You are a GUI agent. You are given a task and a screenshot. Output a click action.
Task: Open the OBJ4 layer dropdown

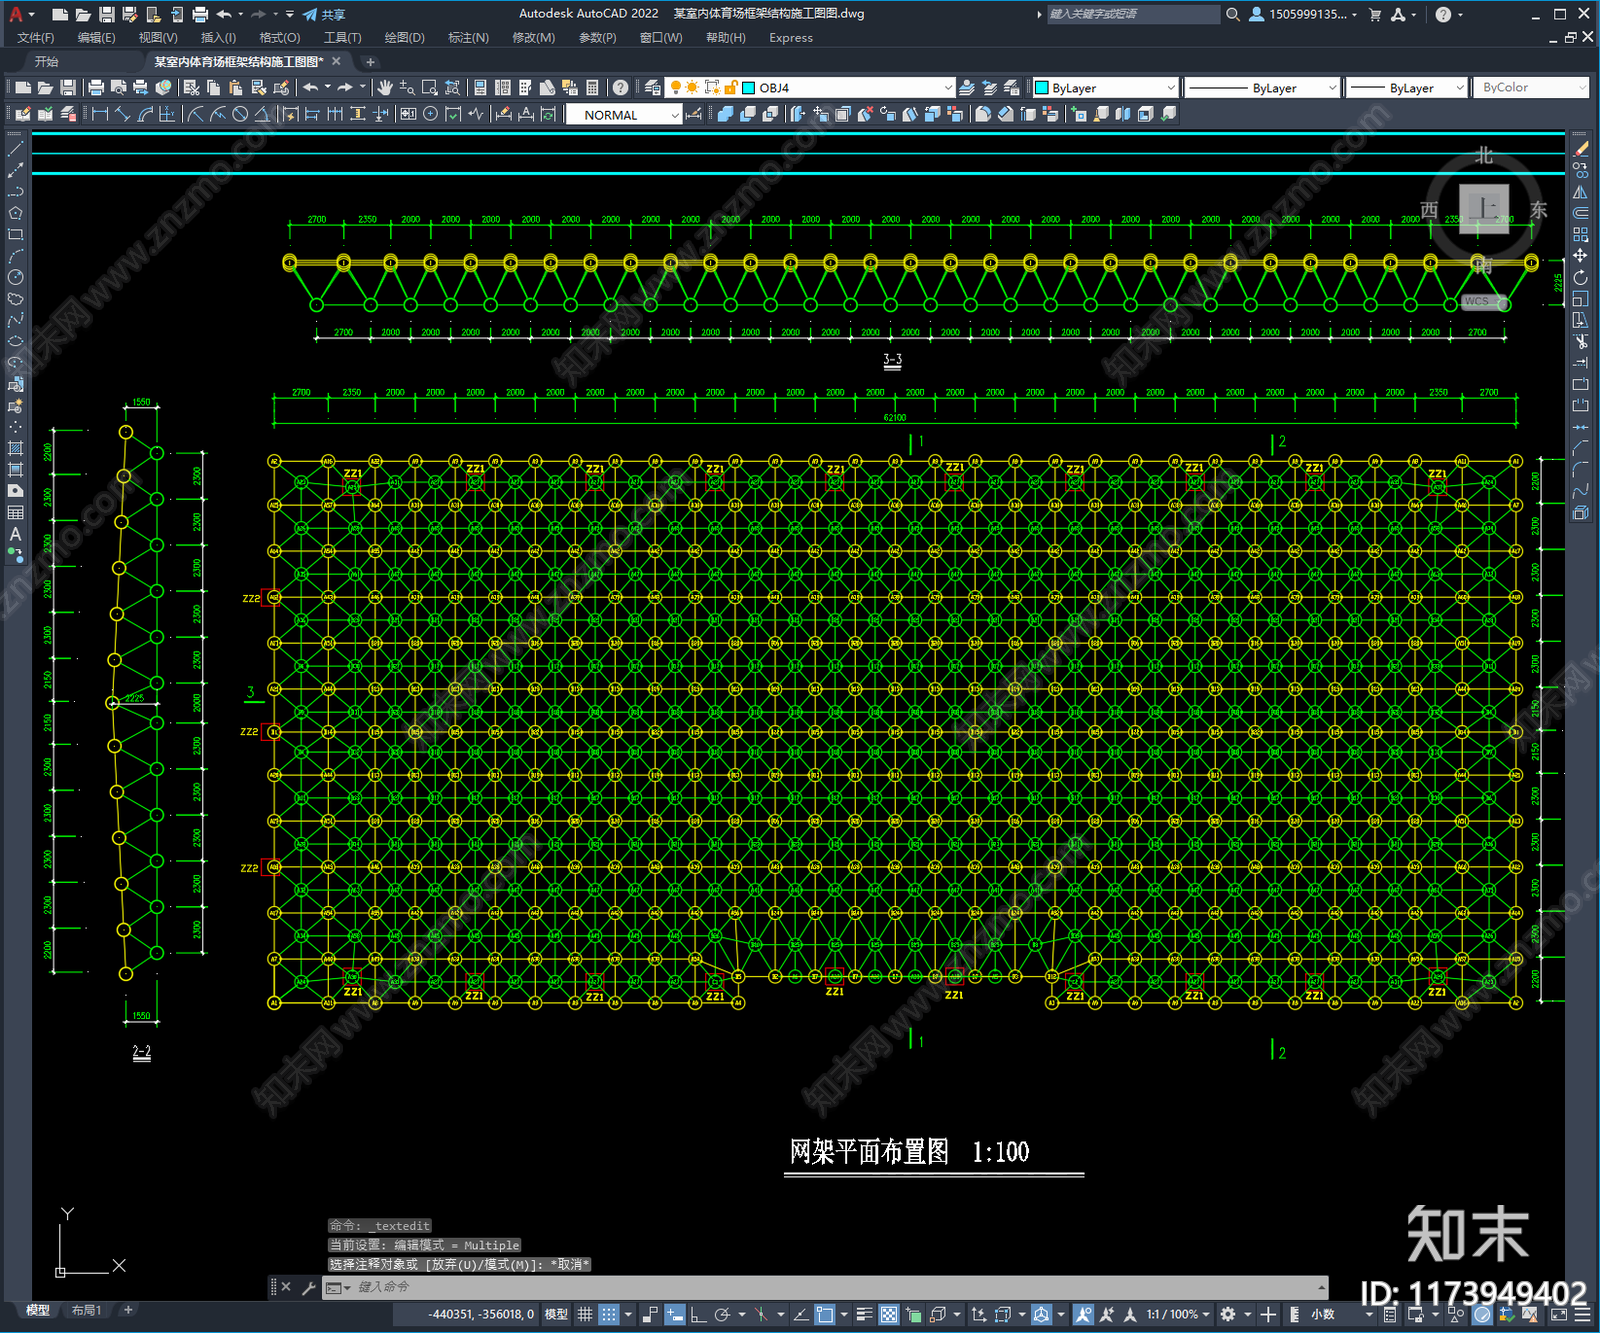click(x=948, y=88)
